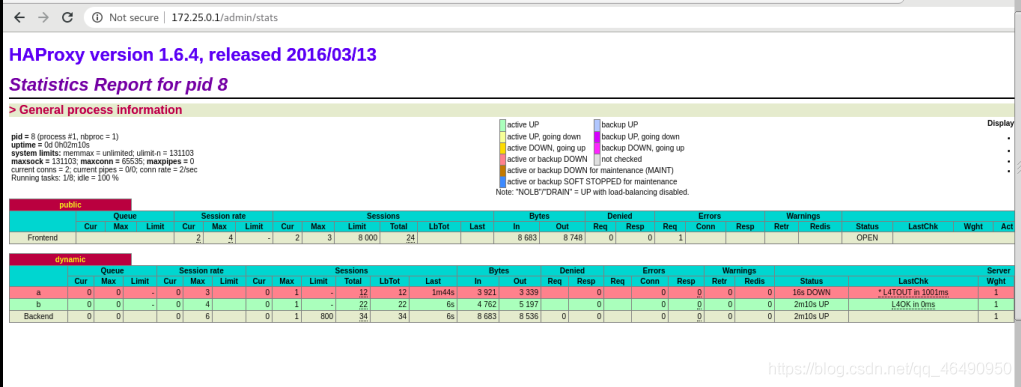Click Frontend sessions total value 24
The width and height of the screenshot is (1021, 387).
411,238
